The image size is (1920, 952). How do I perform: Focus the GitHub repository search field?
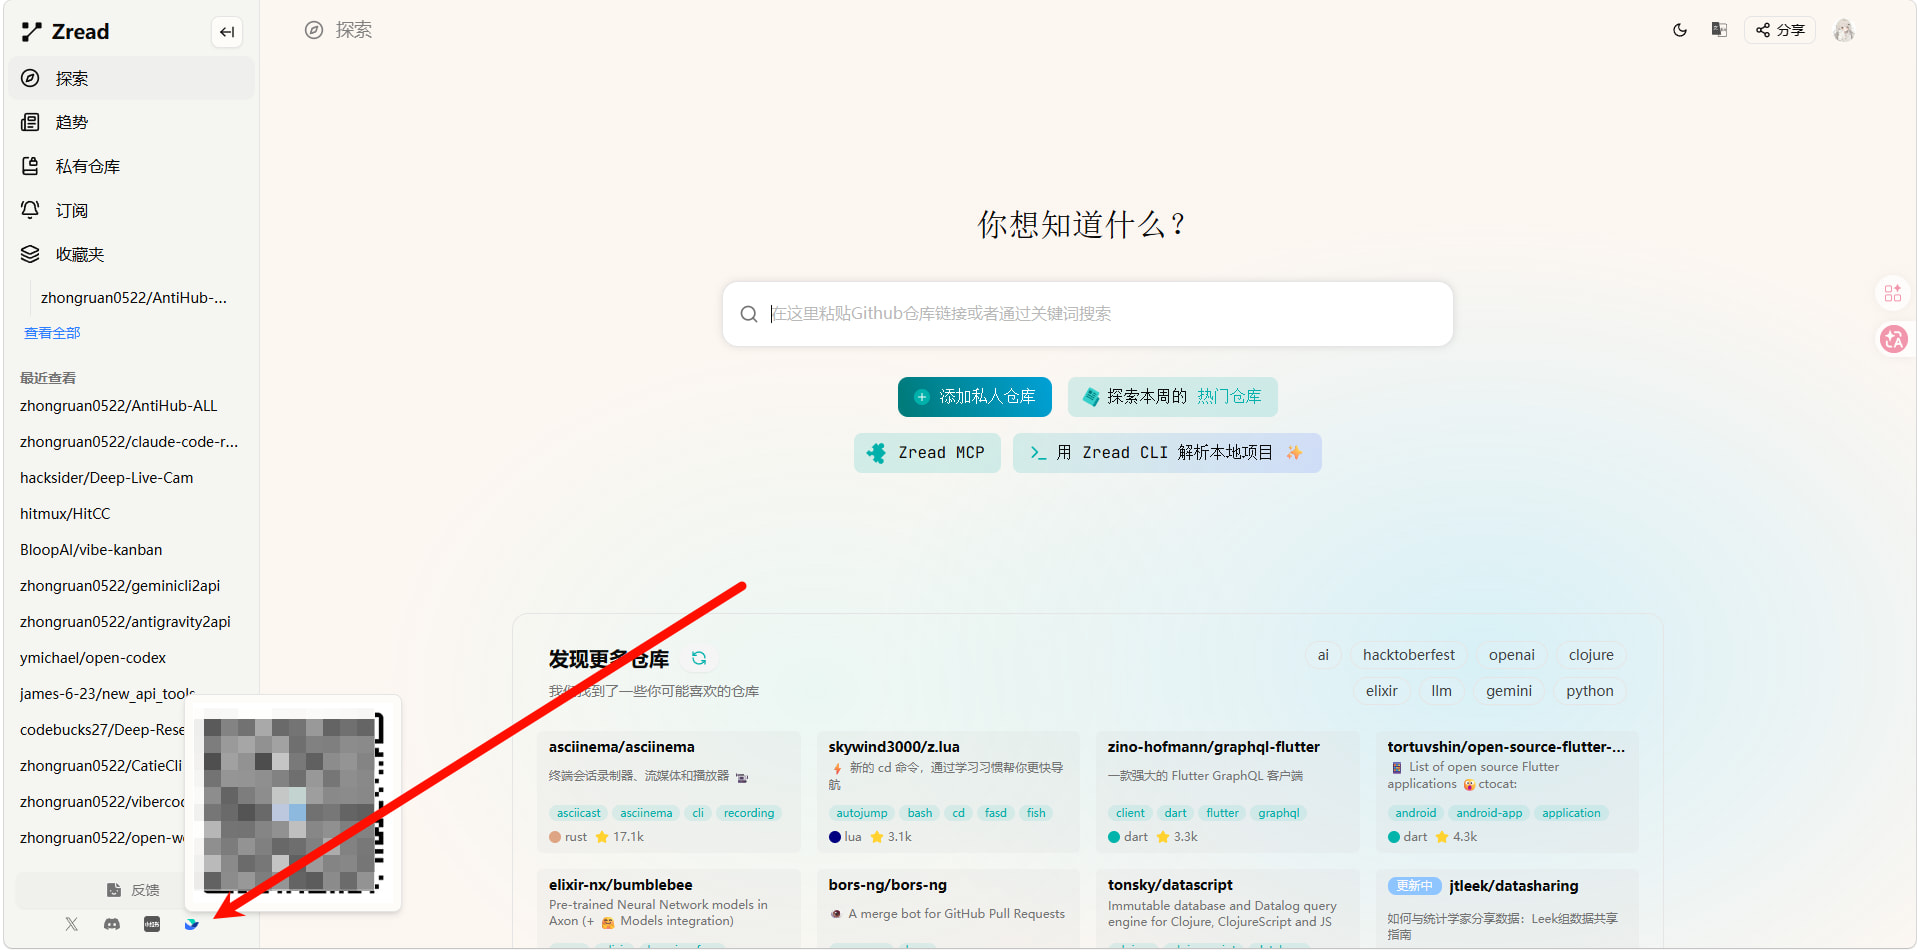[x=1088, y=314]
